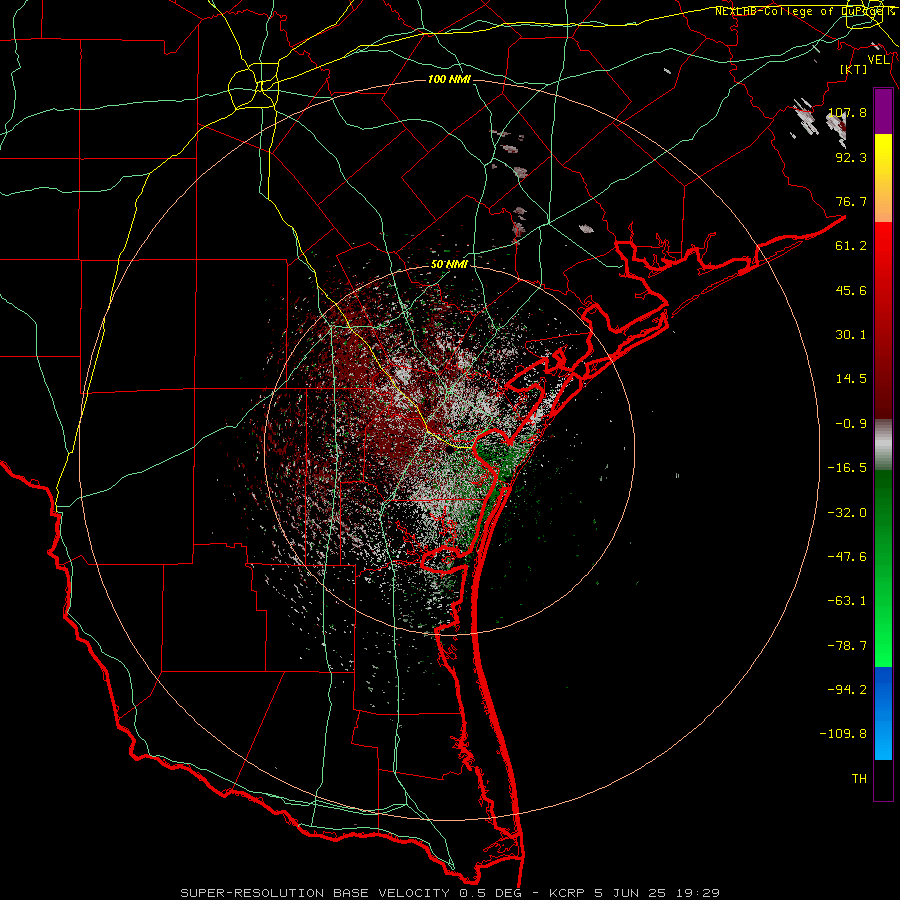Screen dimensions: 900x900
Task: Click the "VEL" legend title
Action: (878, 60)
